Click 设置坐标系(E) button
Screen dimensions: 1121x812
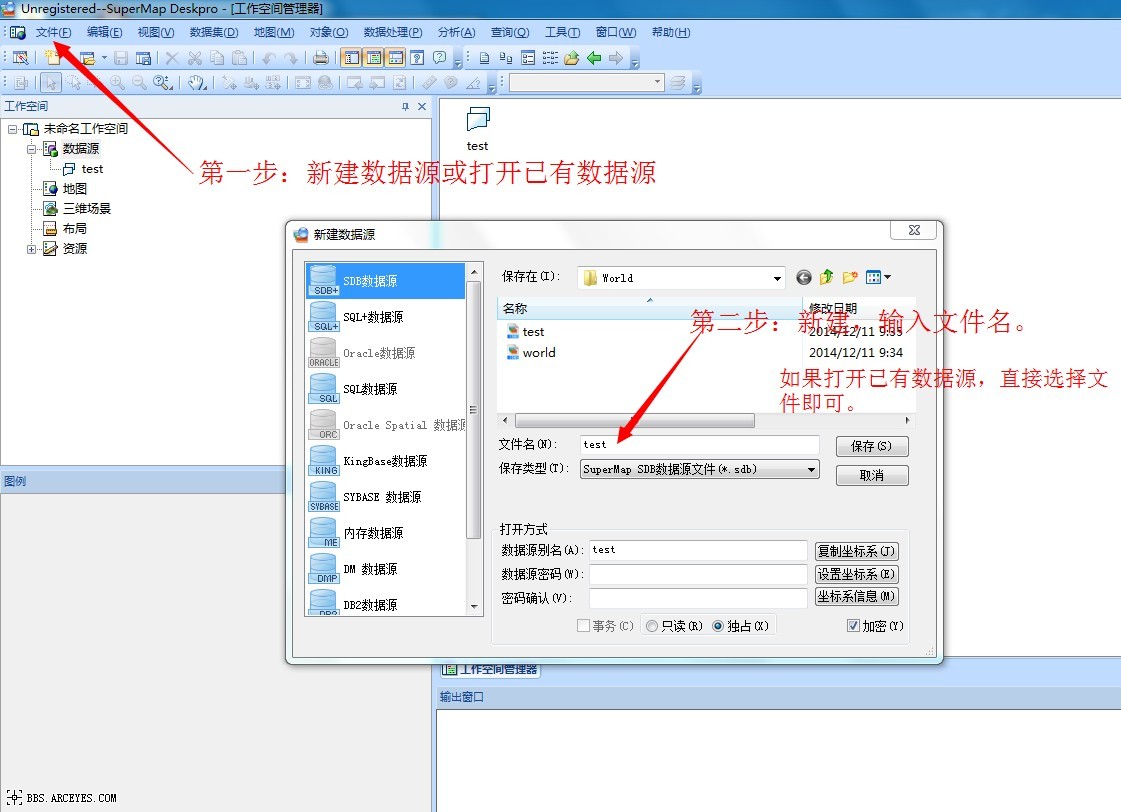coord(856,574)
